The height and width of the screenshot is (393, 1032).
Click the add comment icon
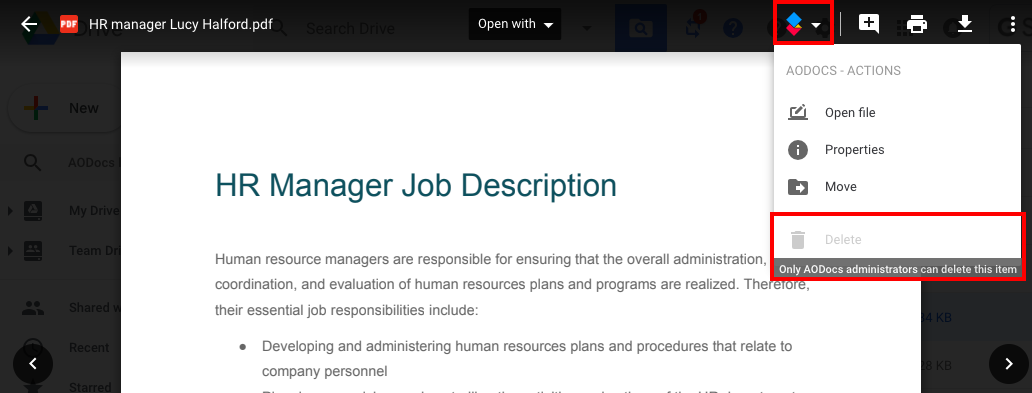coord(869,24)
